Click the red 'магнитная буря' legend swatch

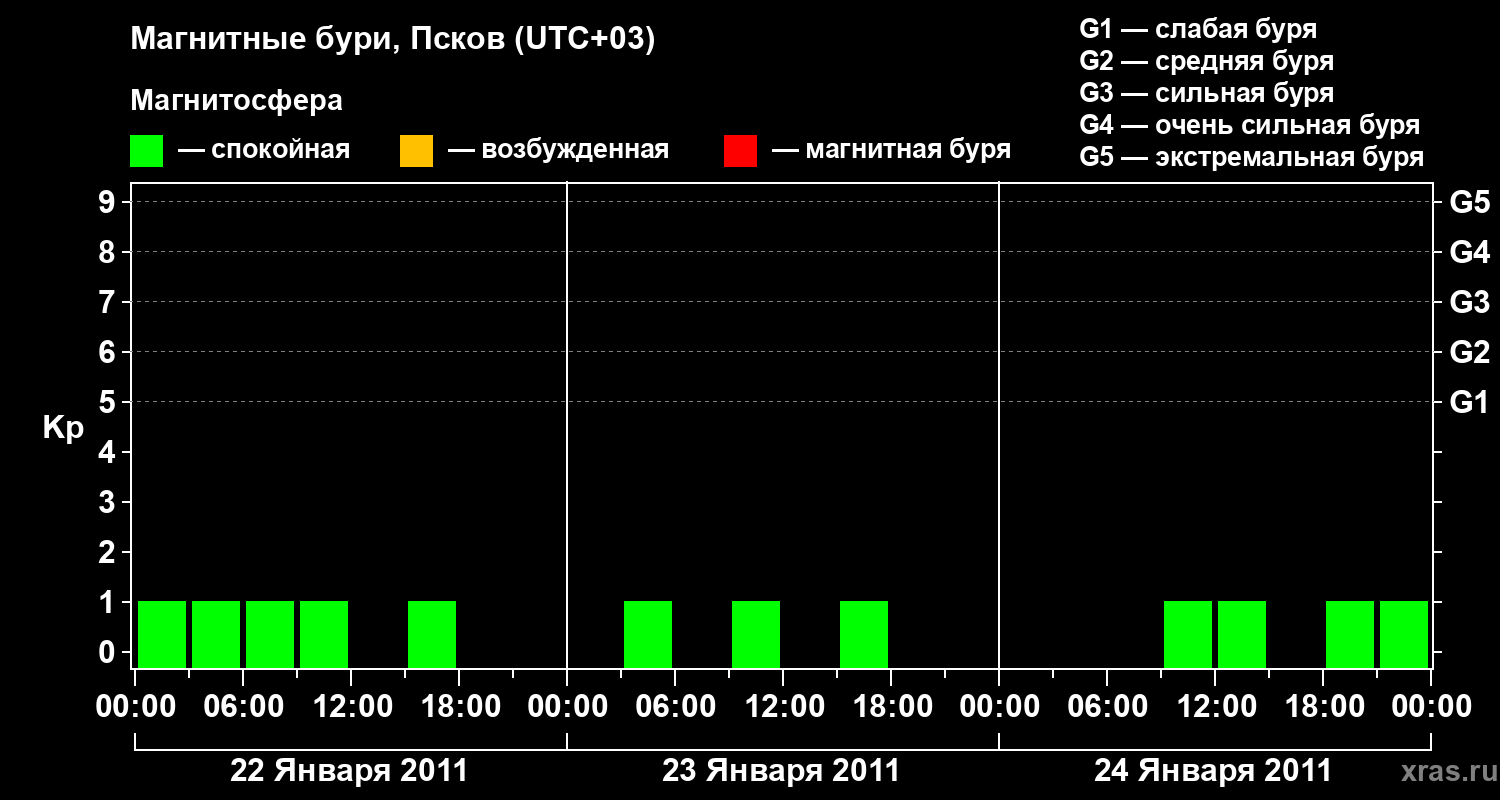[740, 151]
